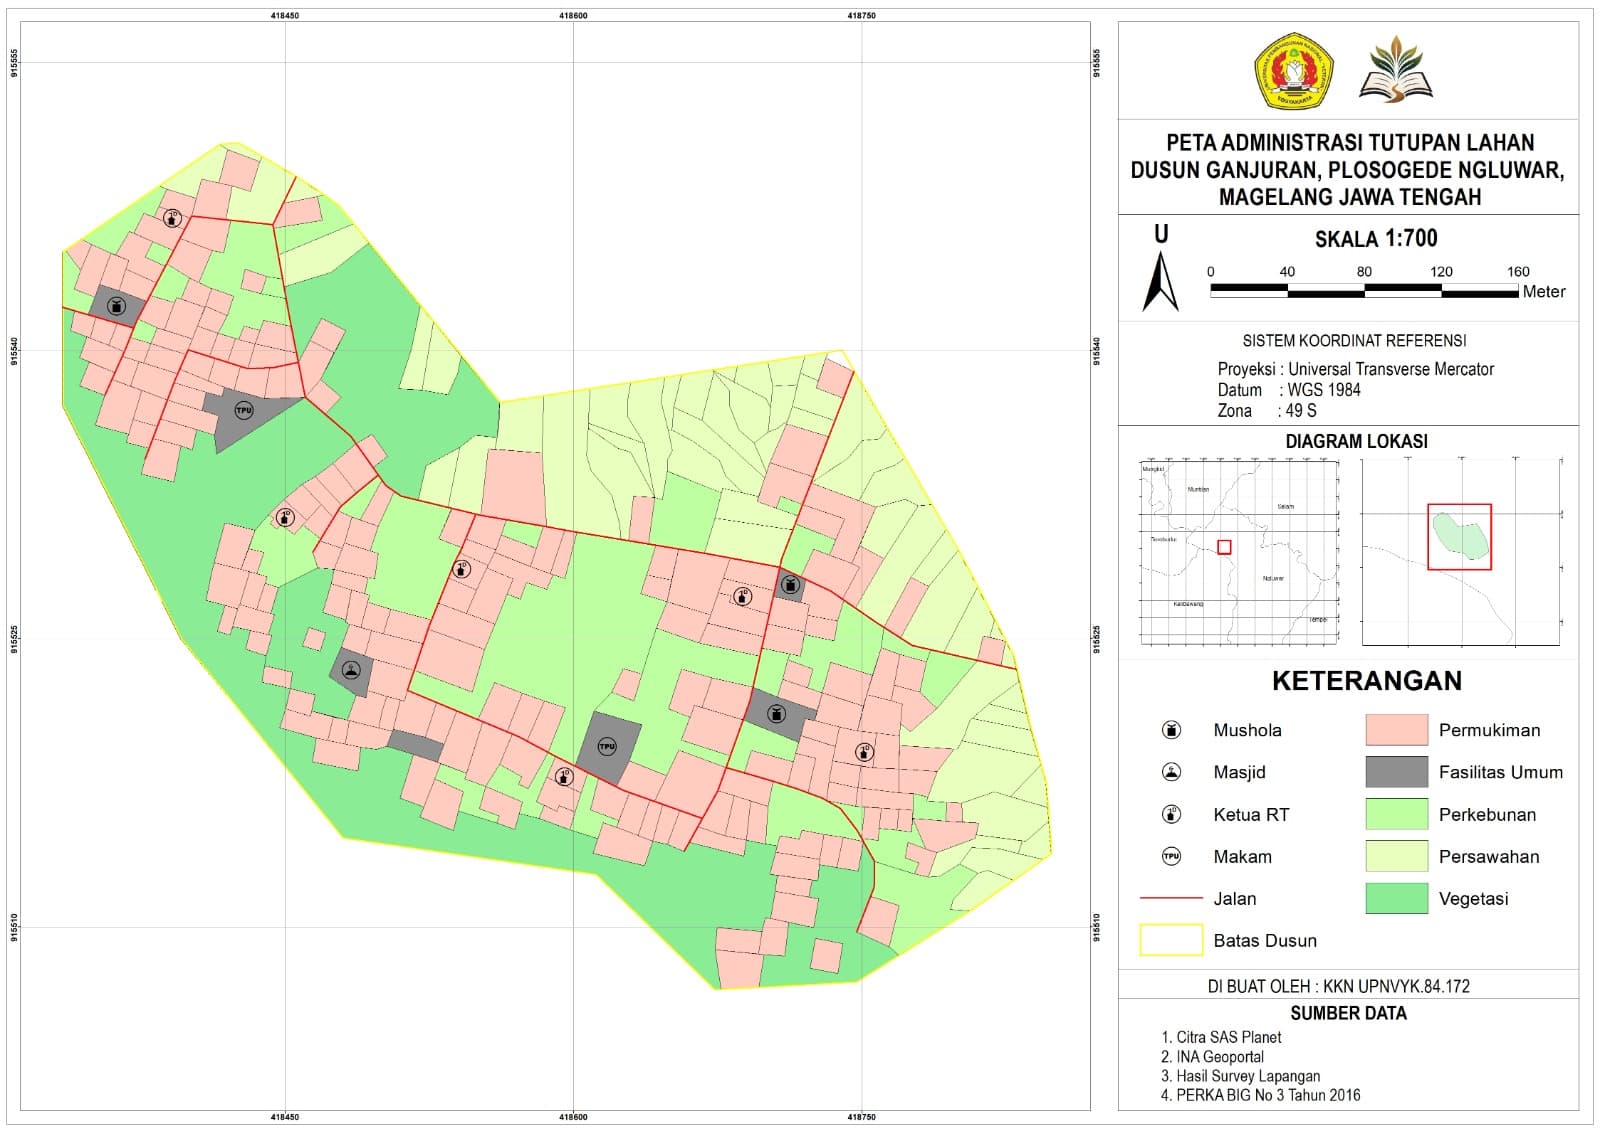Click the Vegetasi green swatch
The image size is (1600, 1131).
tap(1396, 898)
